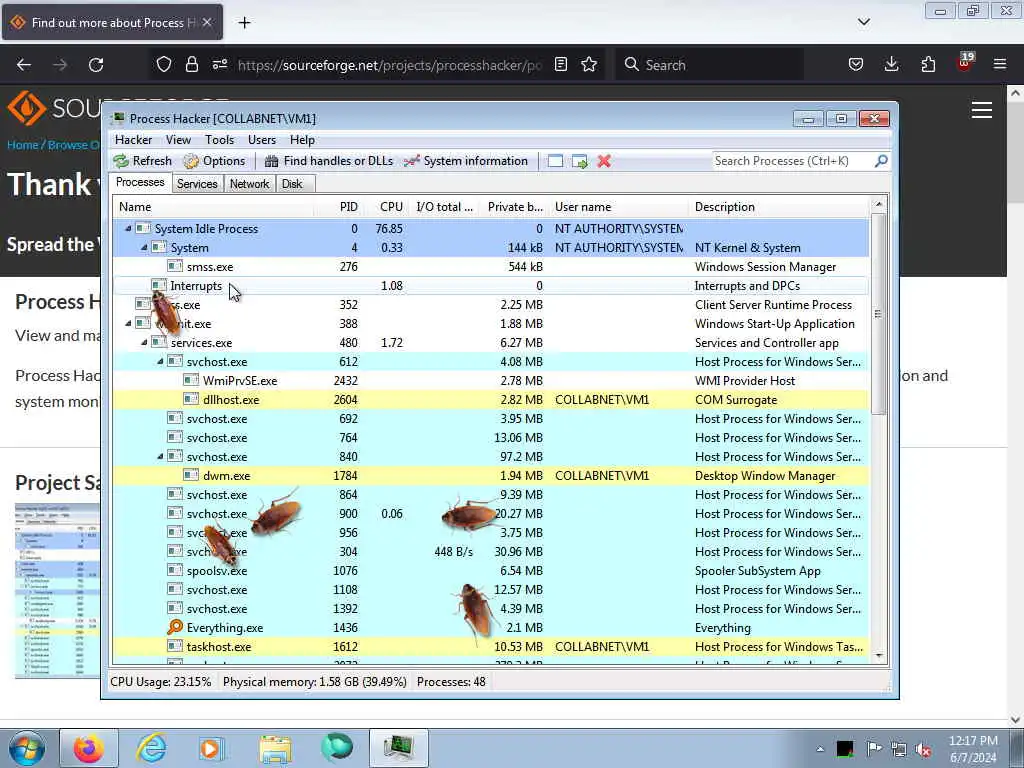Close the Process Hacker Firefox tab
The width and height of the screenshot is (1024, 768).
(x=207, y=22)
